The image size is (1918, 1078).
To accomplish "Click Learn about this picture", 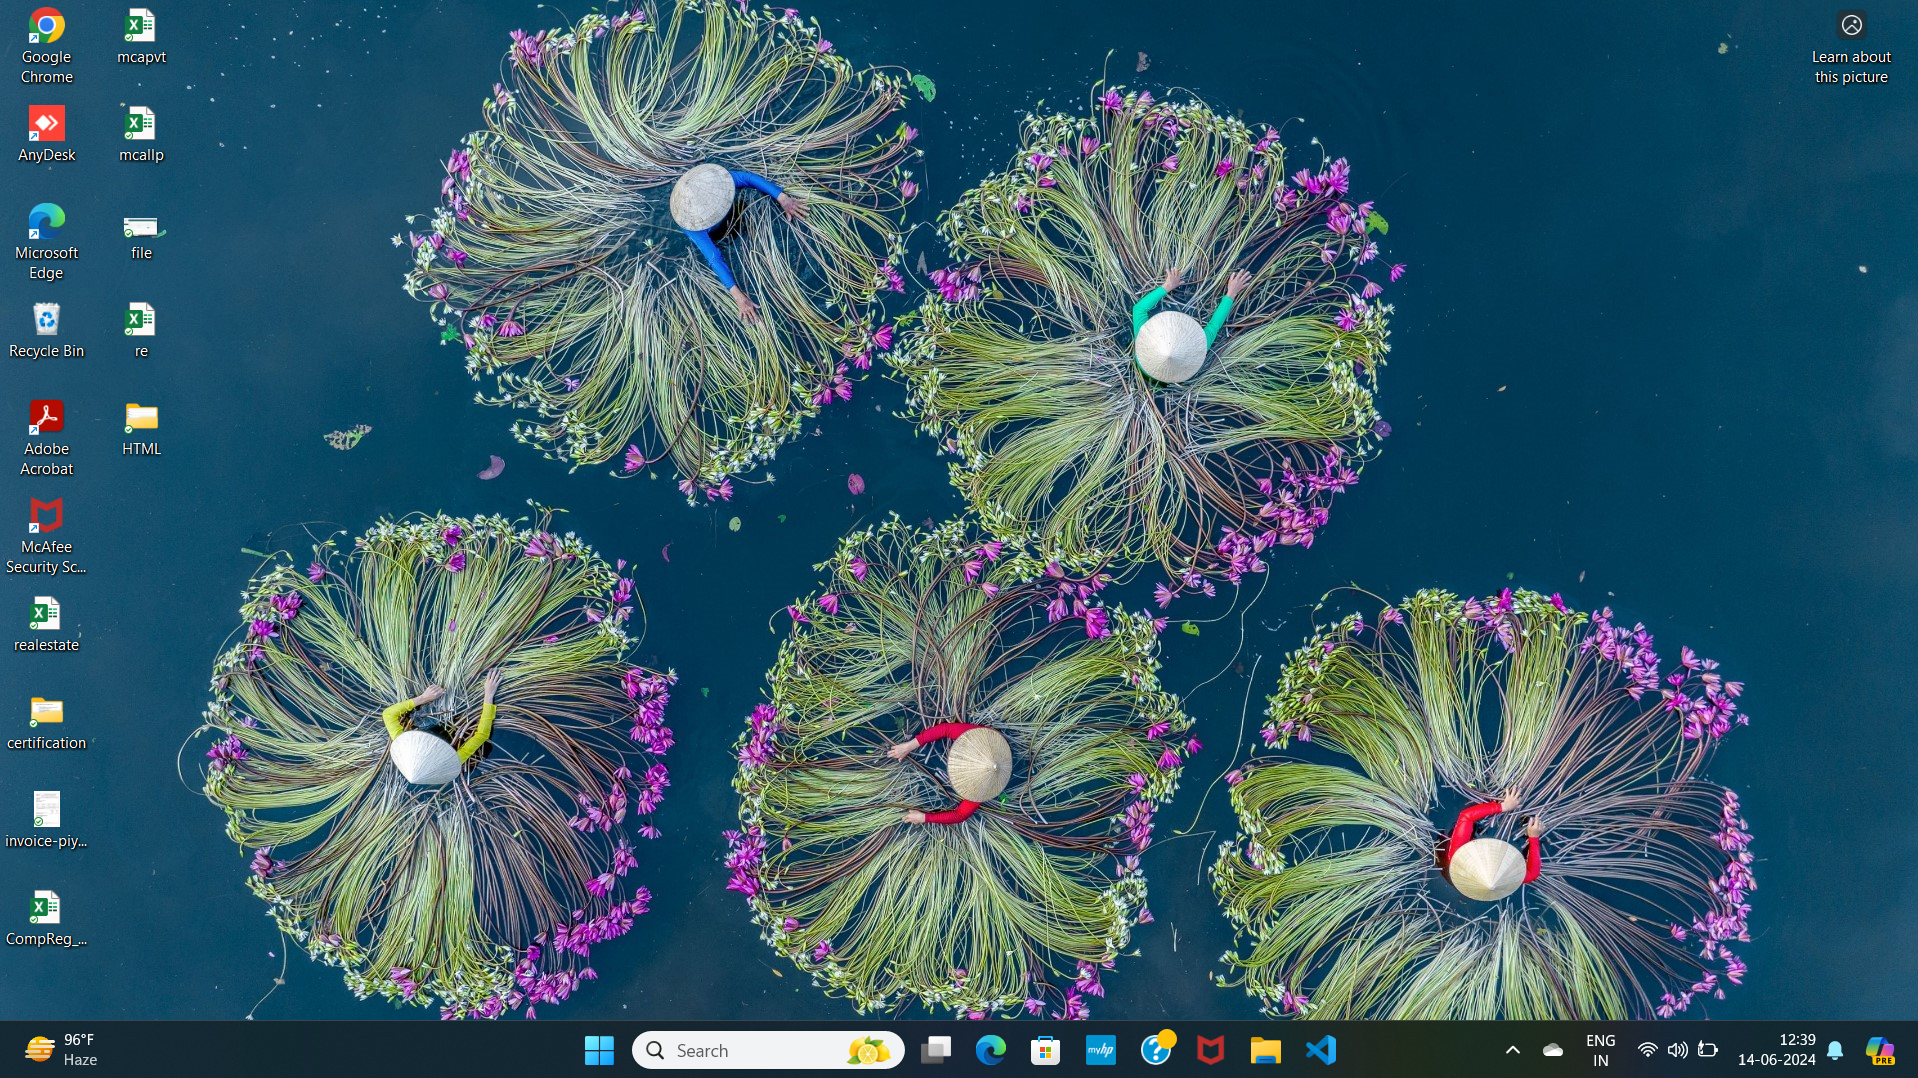I will click(1851, 47).
